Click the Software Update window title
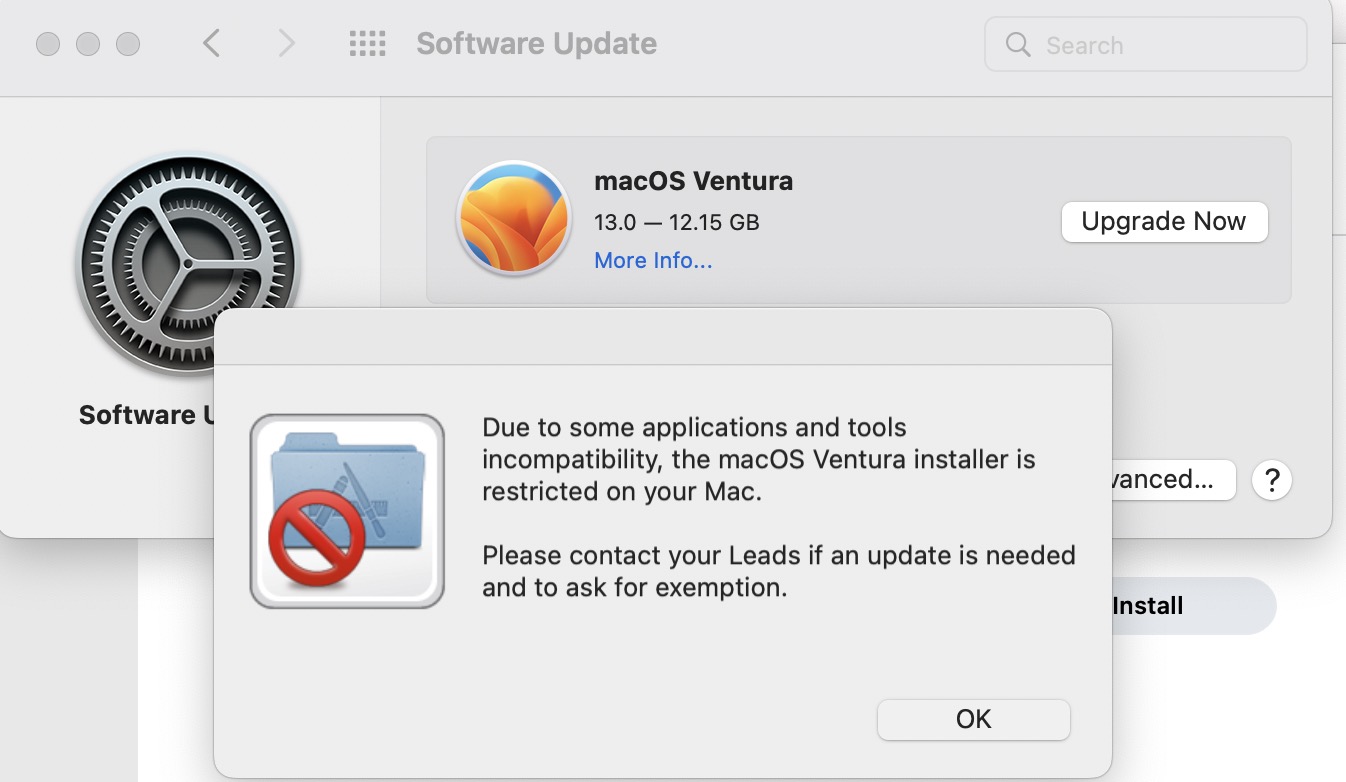This screenshot has width=1346, height=782. pos(536,44)
